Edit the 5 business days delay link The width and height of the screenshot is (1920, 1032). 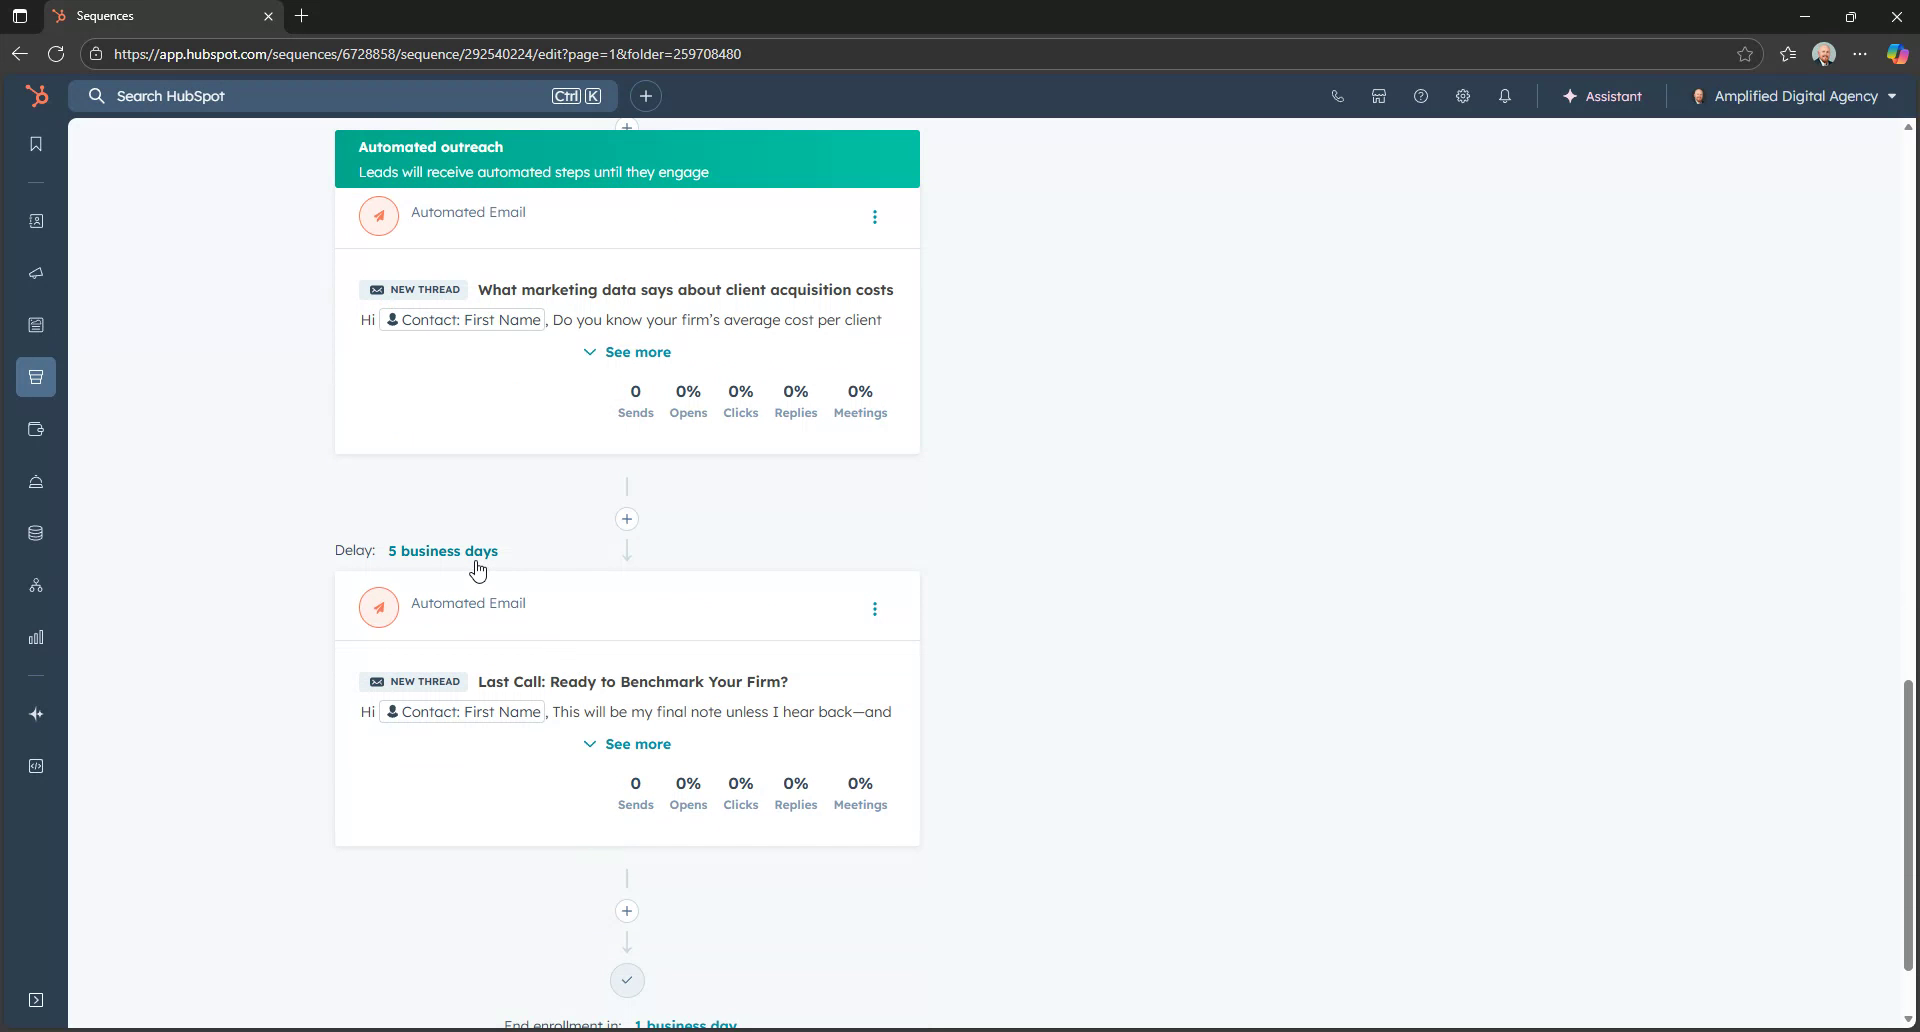point(443,551)
